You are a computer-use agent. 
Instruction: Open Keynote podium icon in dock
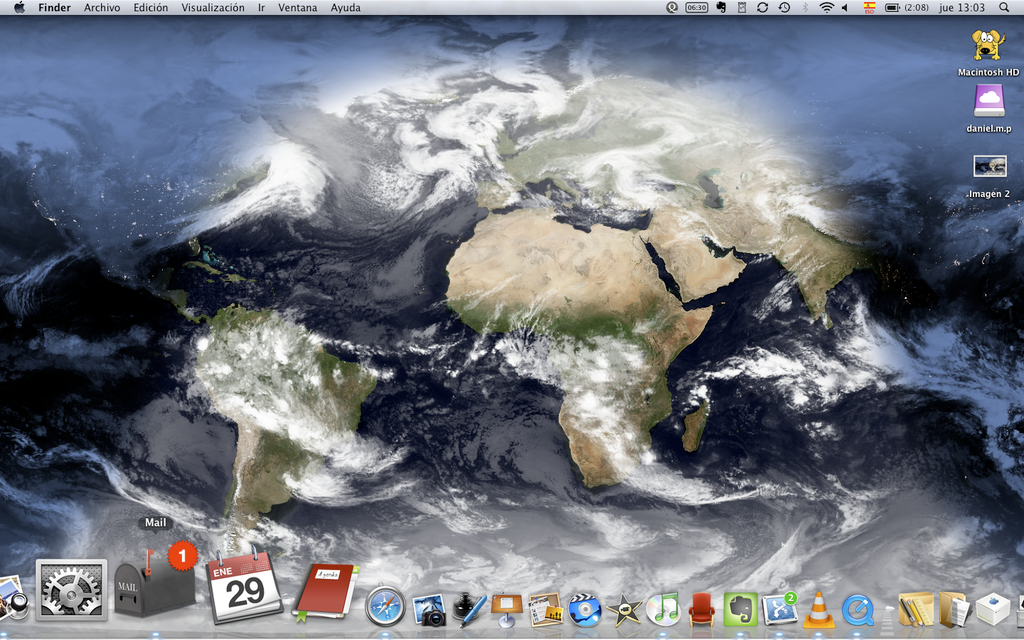(507, 609)
